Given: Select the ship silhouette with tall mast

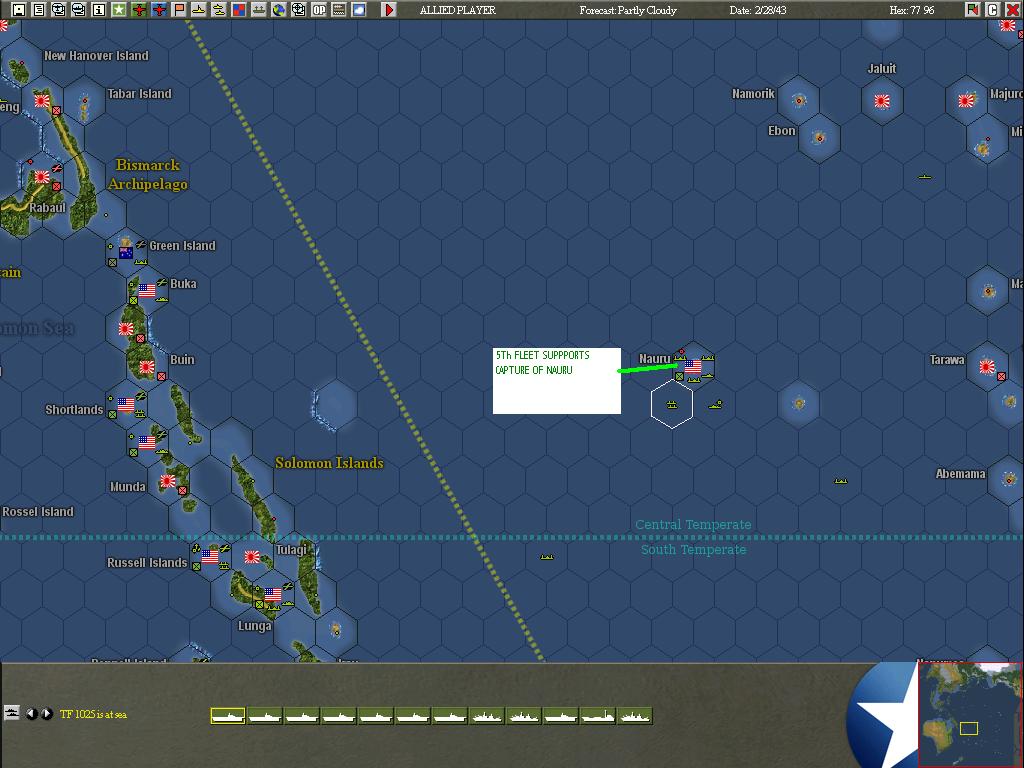Looking at the screenshot, I should tap(598, 716).
